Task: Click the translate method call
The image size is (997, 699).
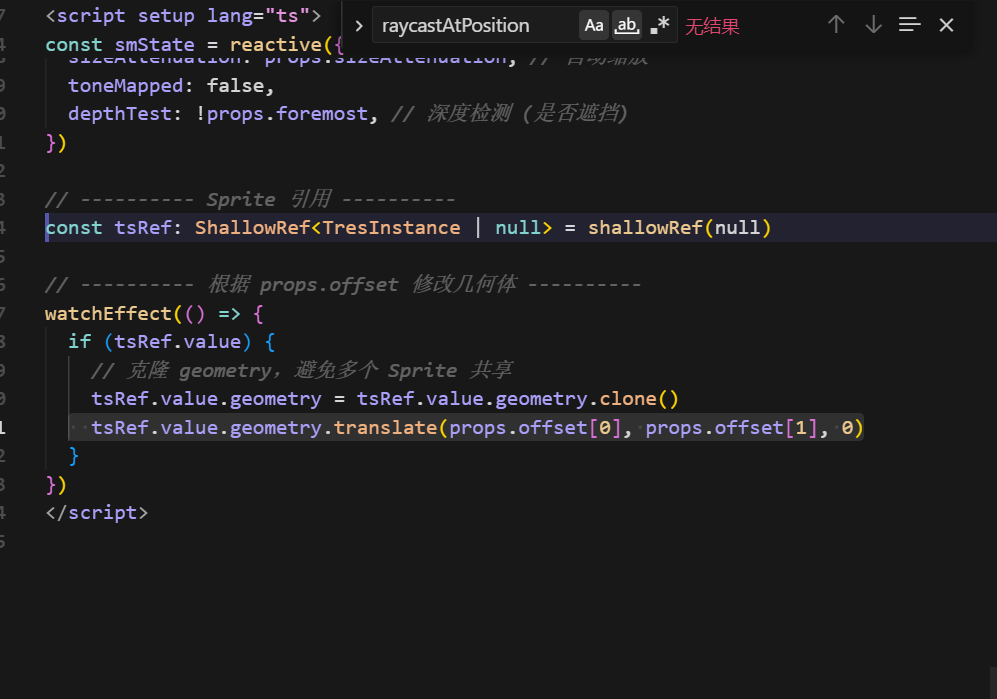Action: click(x=385, y=428)
